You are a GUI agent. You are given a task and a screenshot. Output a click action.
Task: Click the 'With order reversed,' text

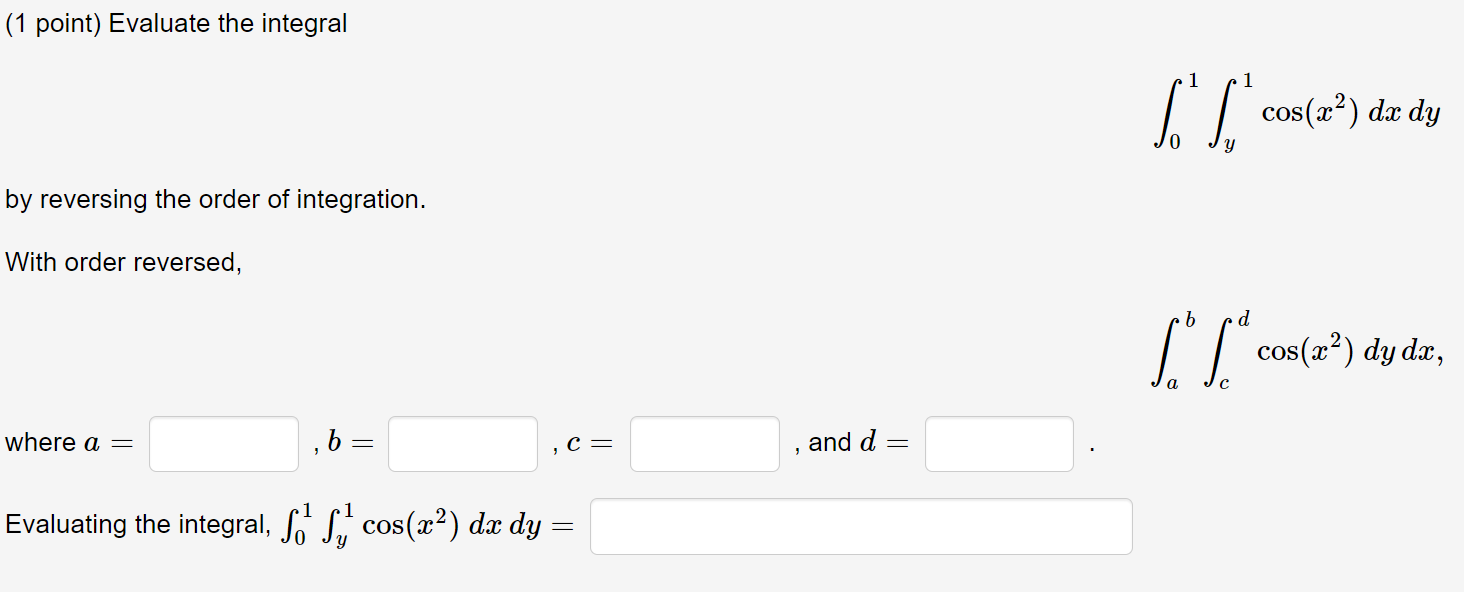point(123,262)
